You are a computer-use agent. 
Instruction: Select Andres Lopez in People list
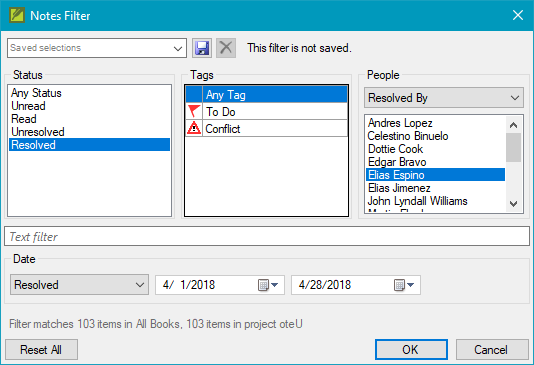435,123
